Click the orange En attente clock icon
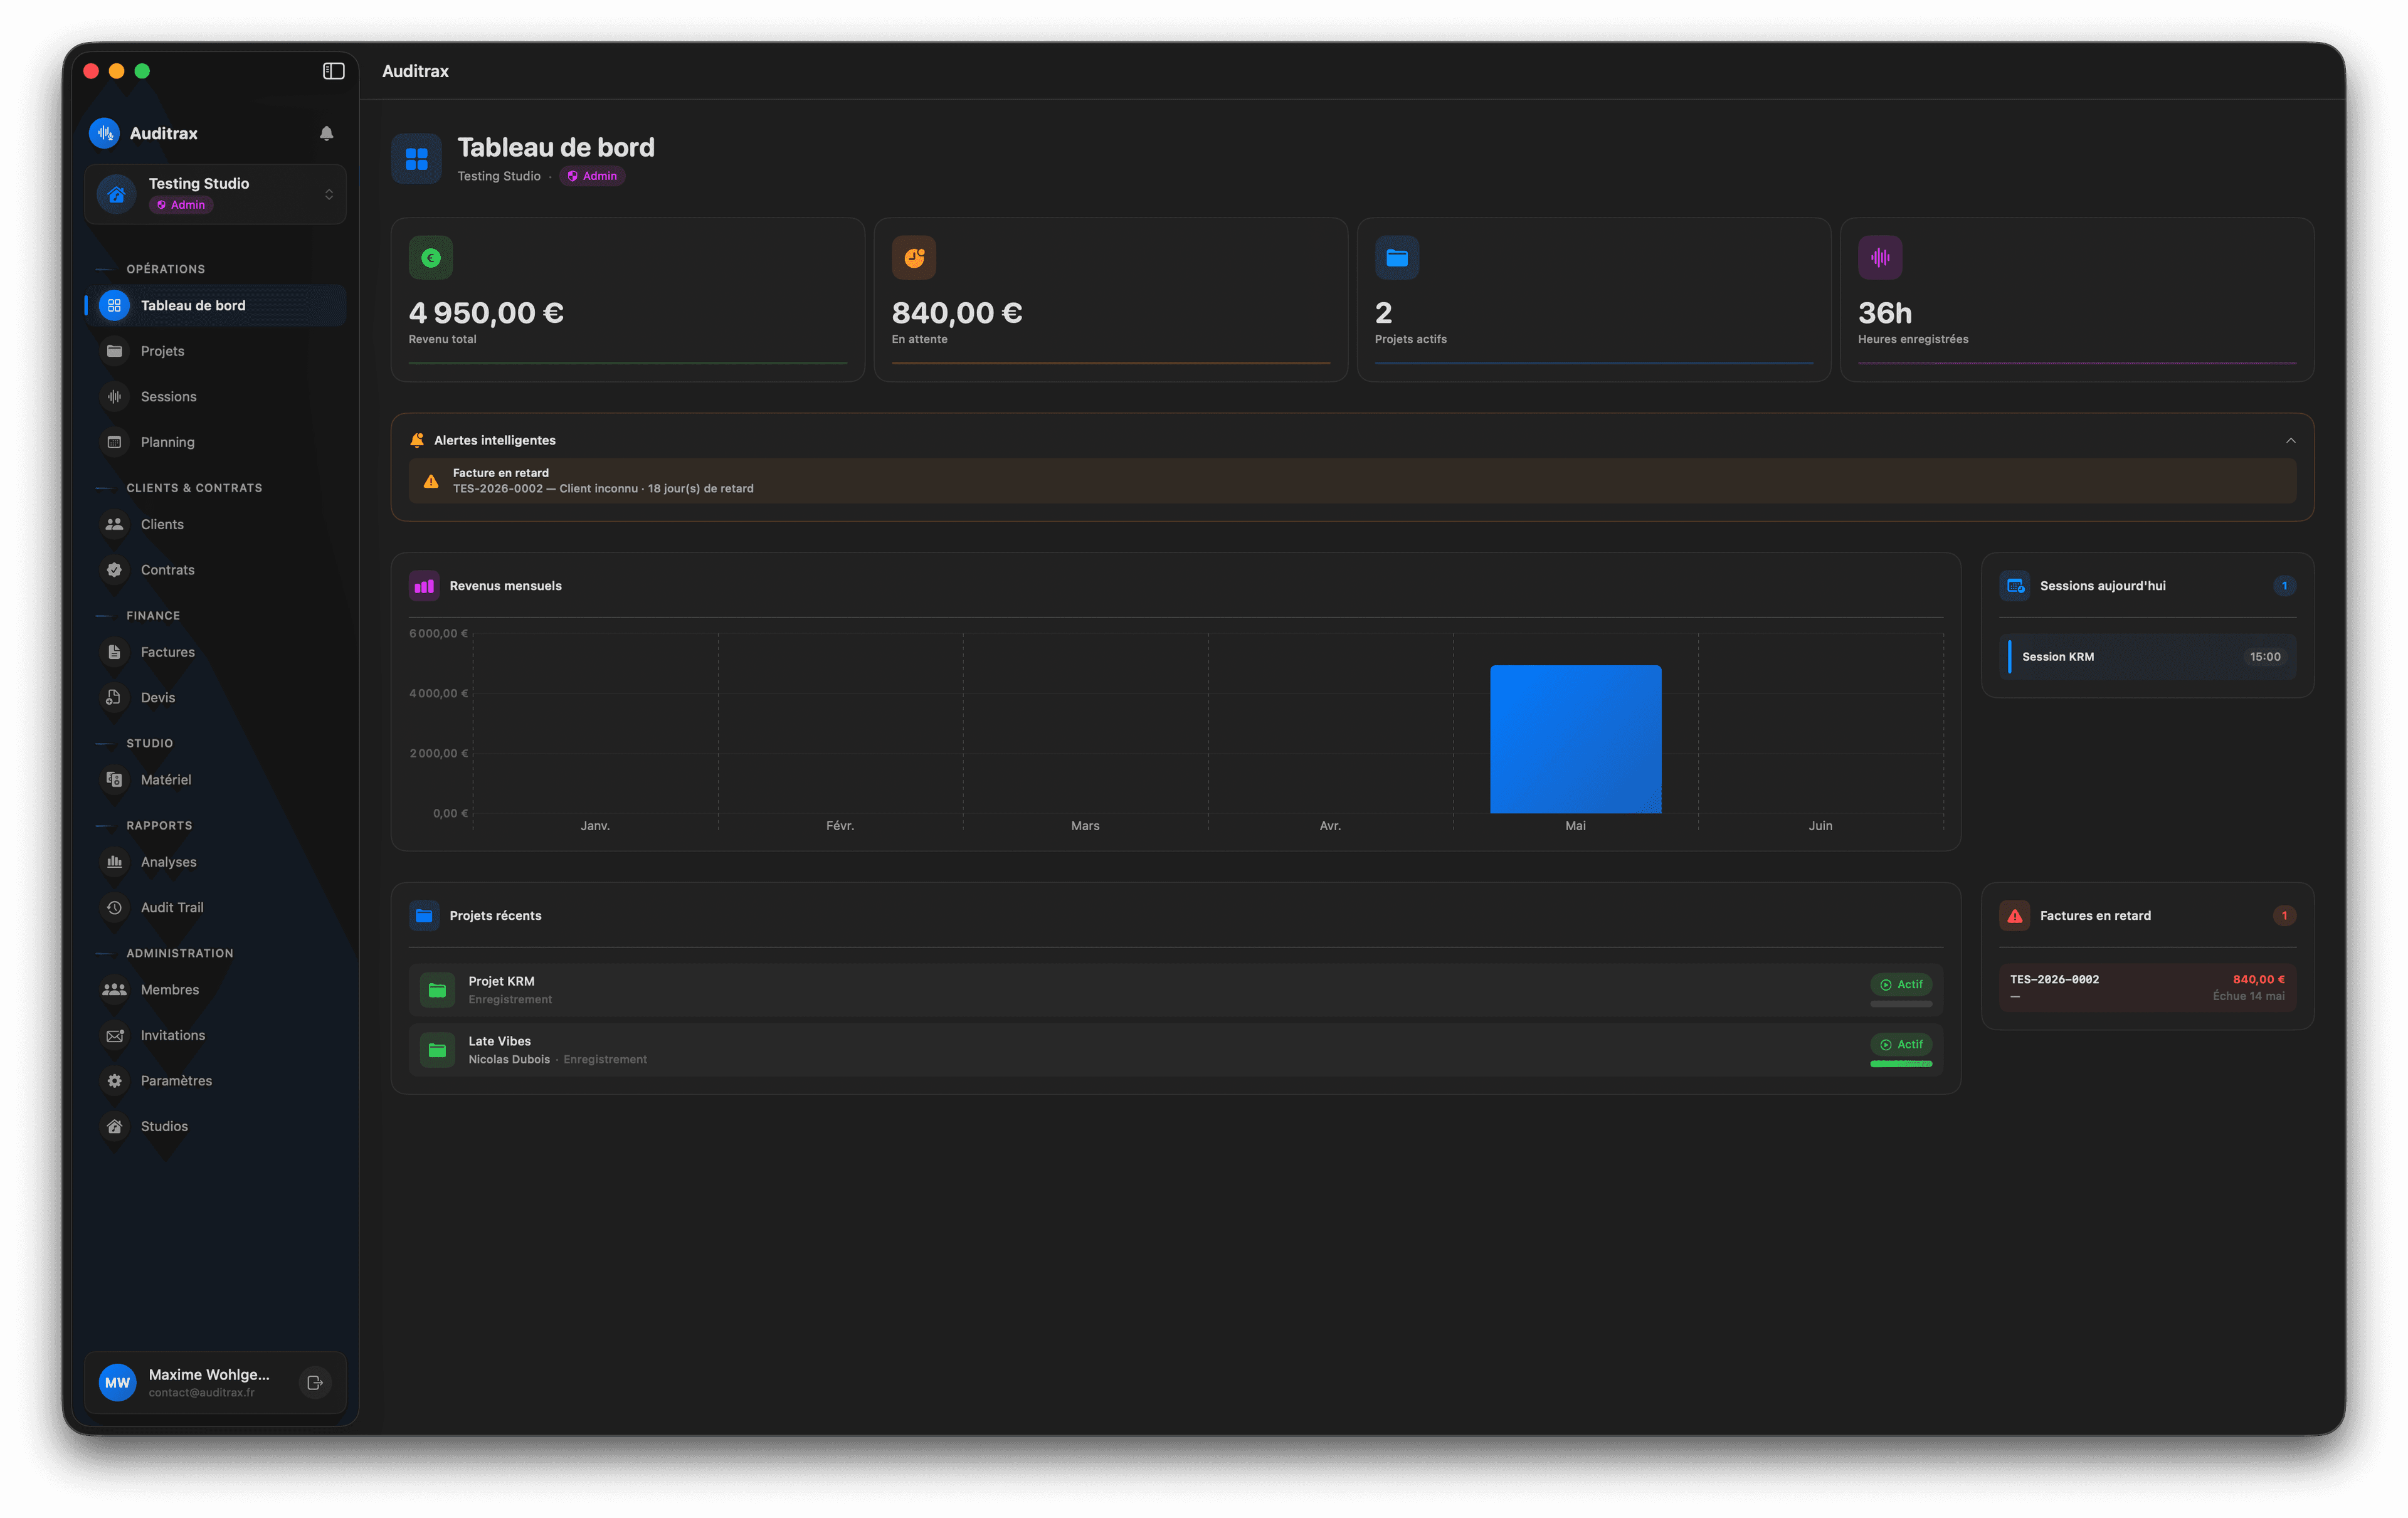The height and width of the screenshot is (1518, 2408). tap(914, 258)
